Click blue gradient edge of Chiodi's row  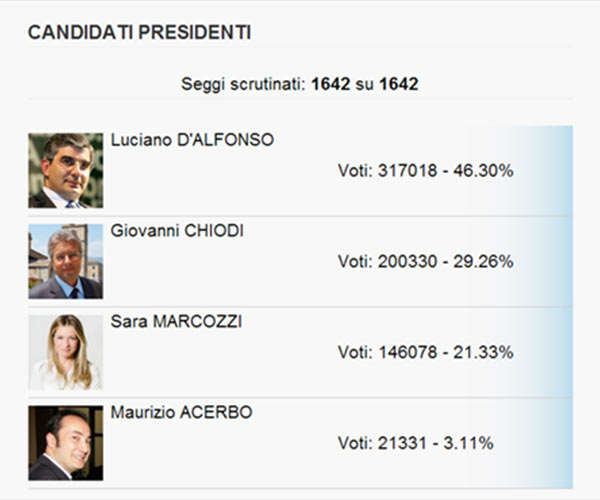click(560, 261)
